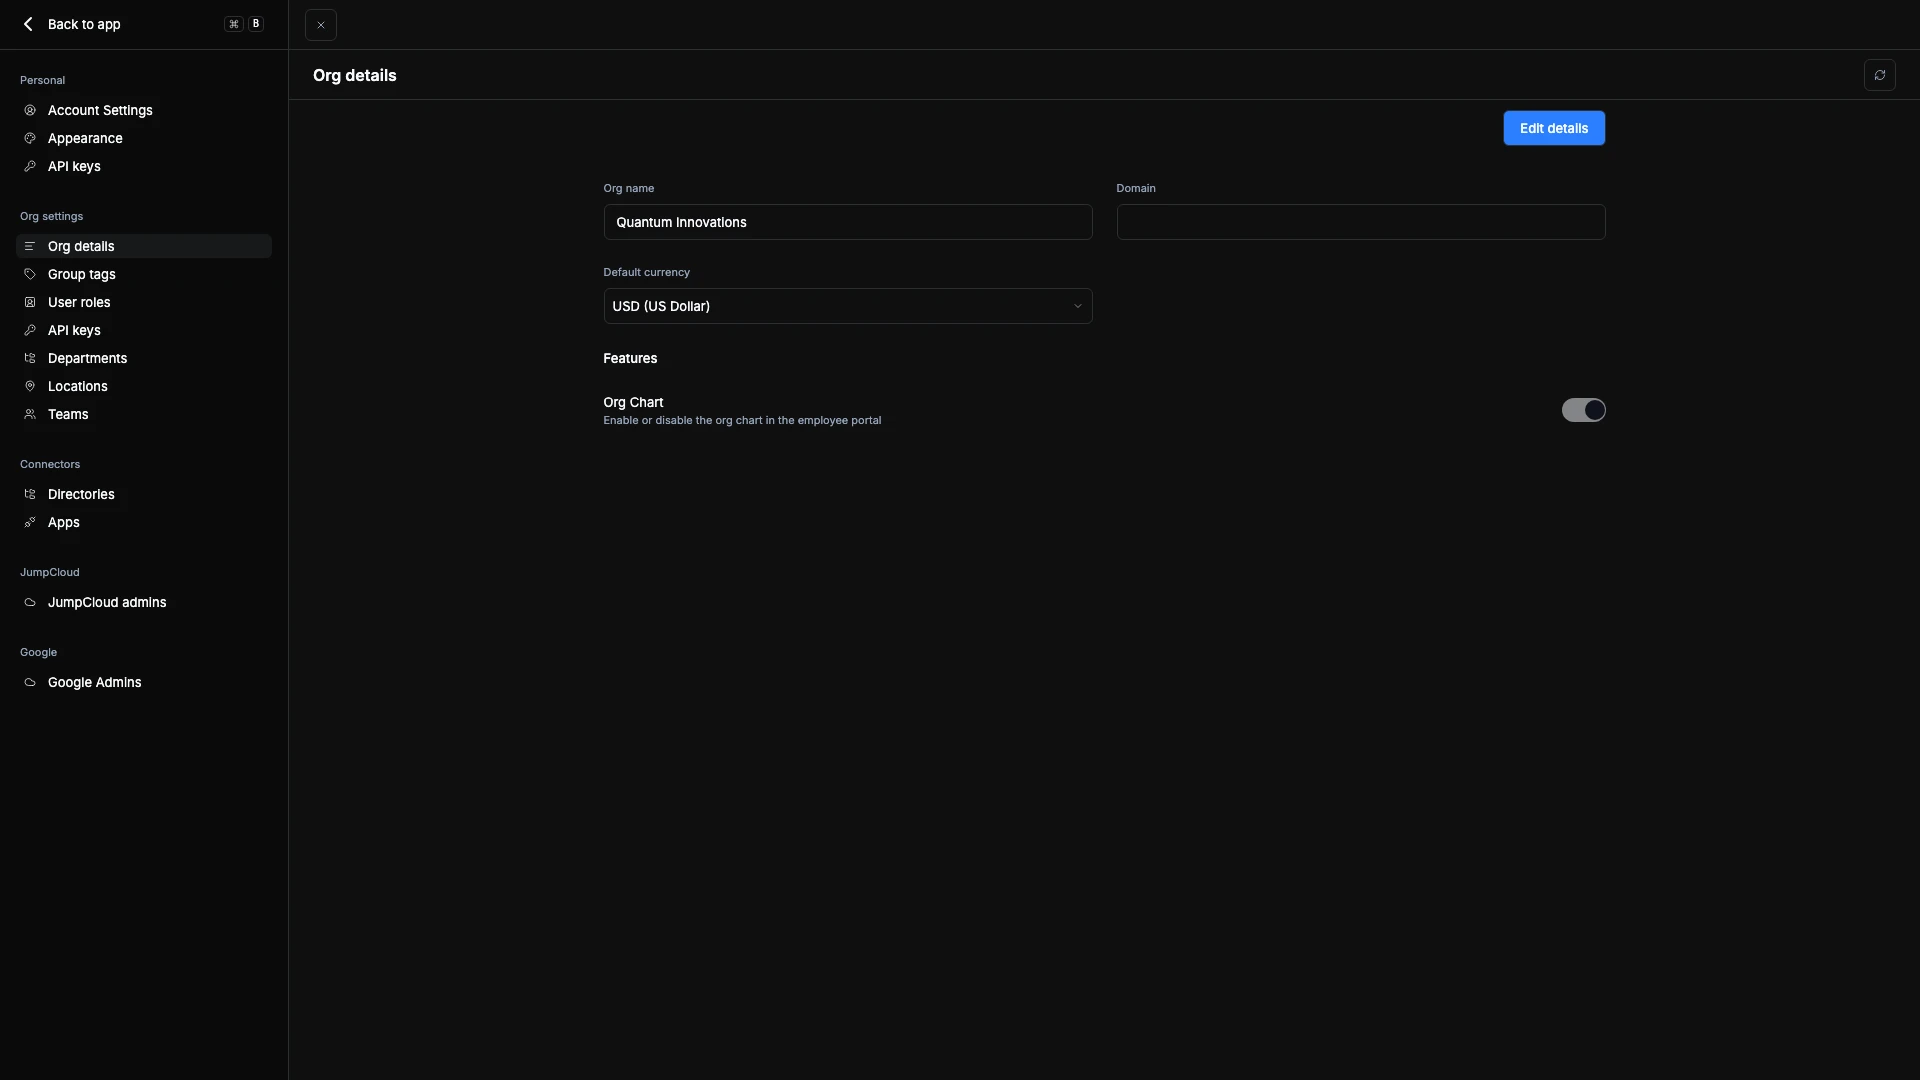Open the Default currency dropdown
The width and height of the screenshot is (1920, 1080).
pyautogui.click(x=847, y=306)
